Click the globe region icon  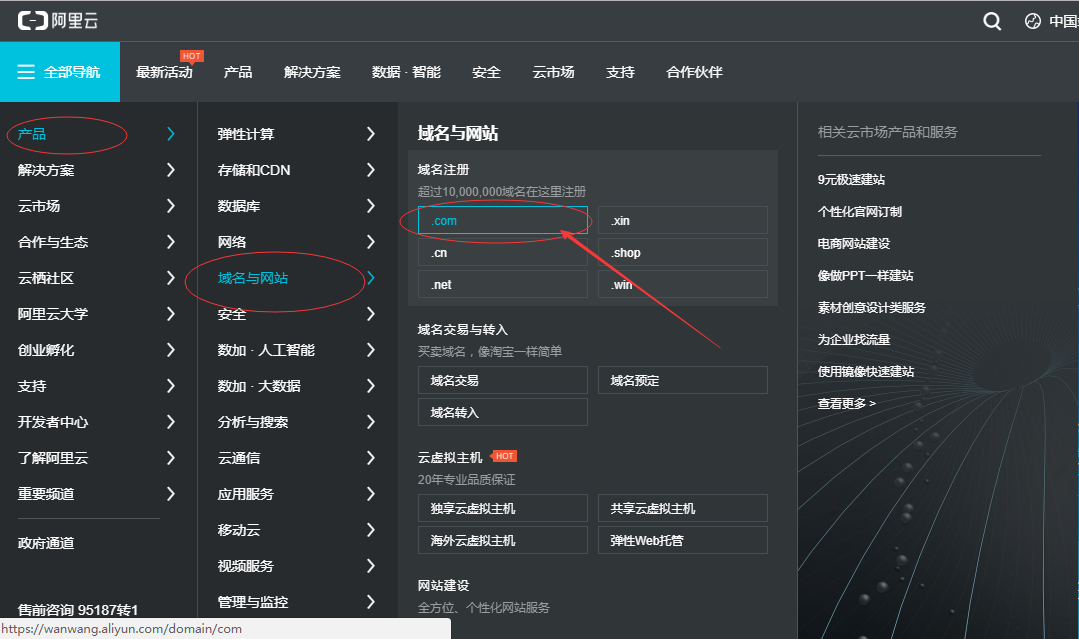(x=1033, y=21)
